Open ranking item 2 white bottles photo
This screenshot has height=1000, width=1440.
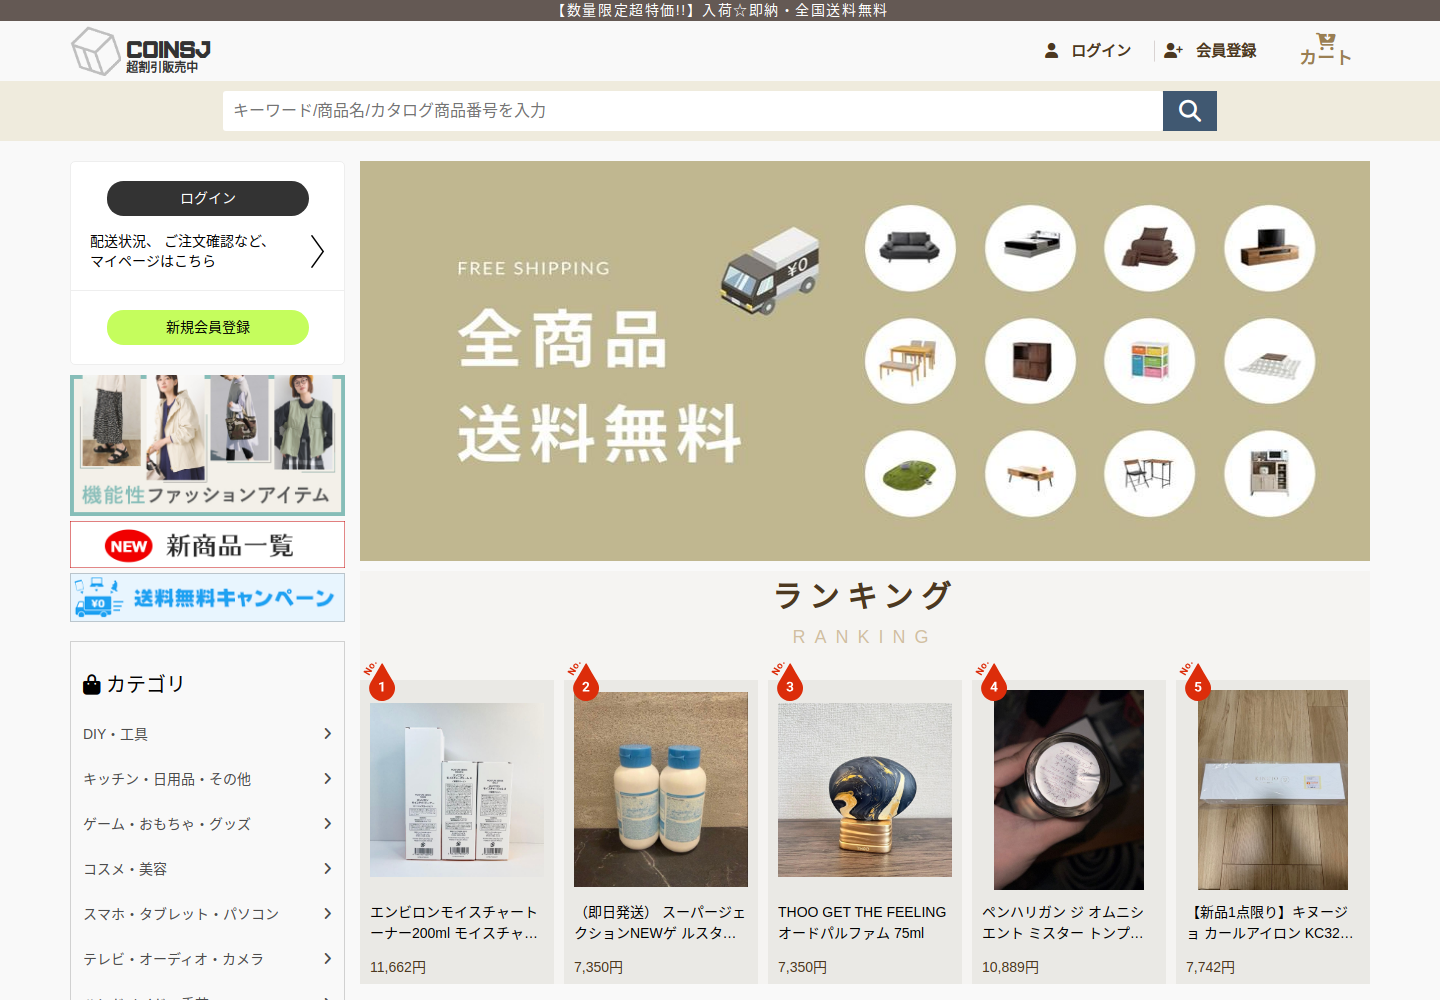pos(661,789)
